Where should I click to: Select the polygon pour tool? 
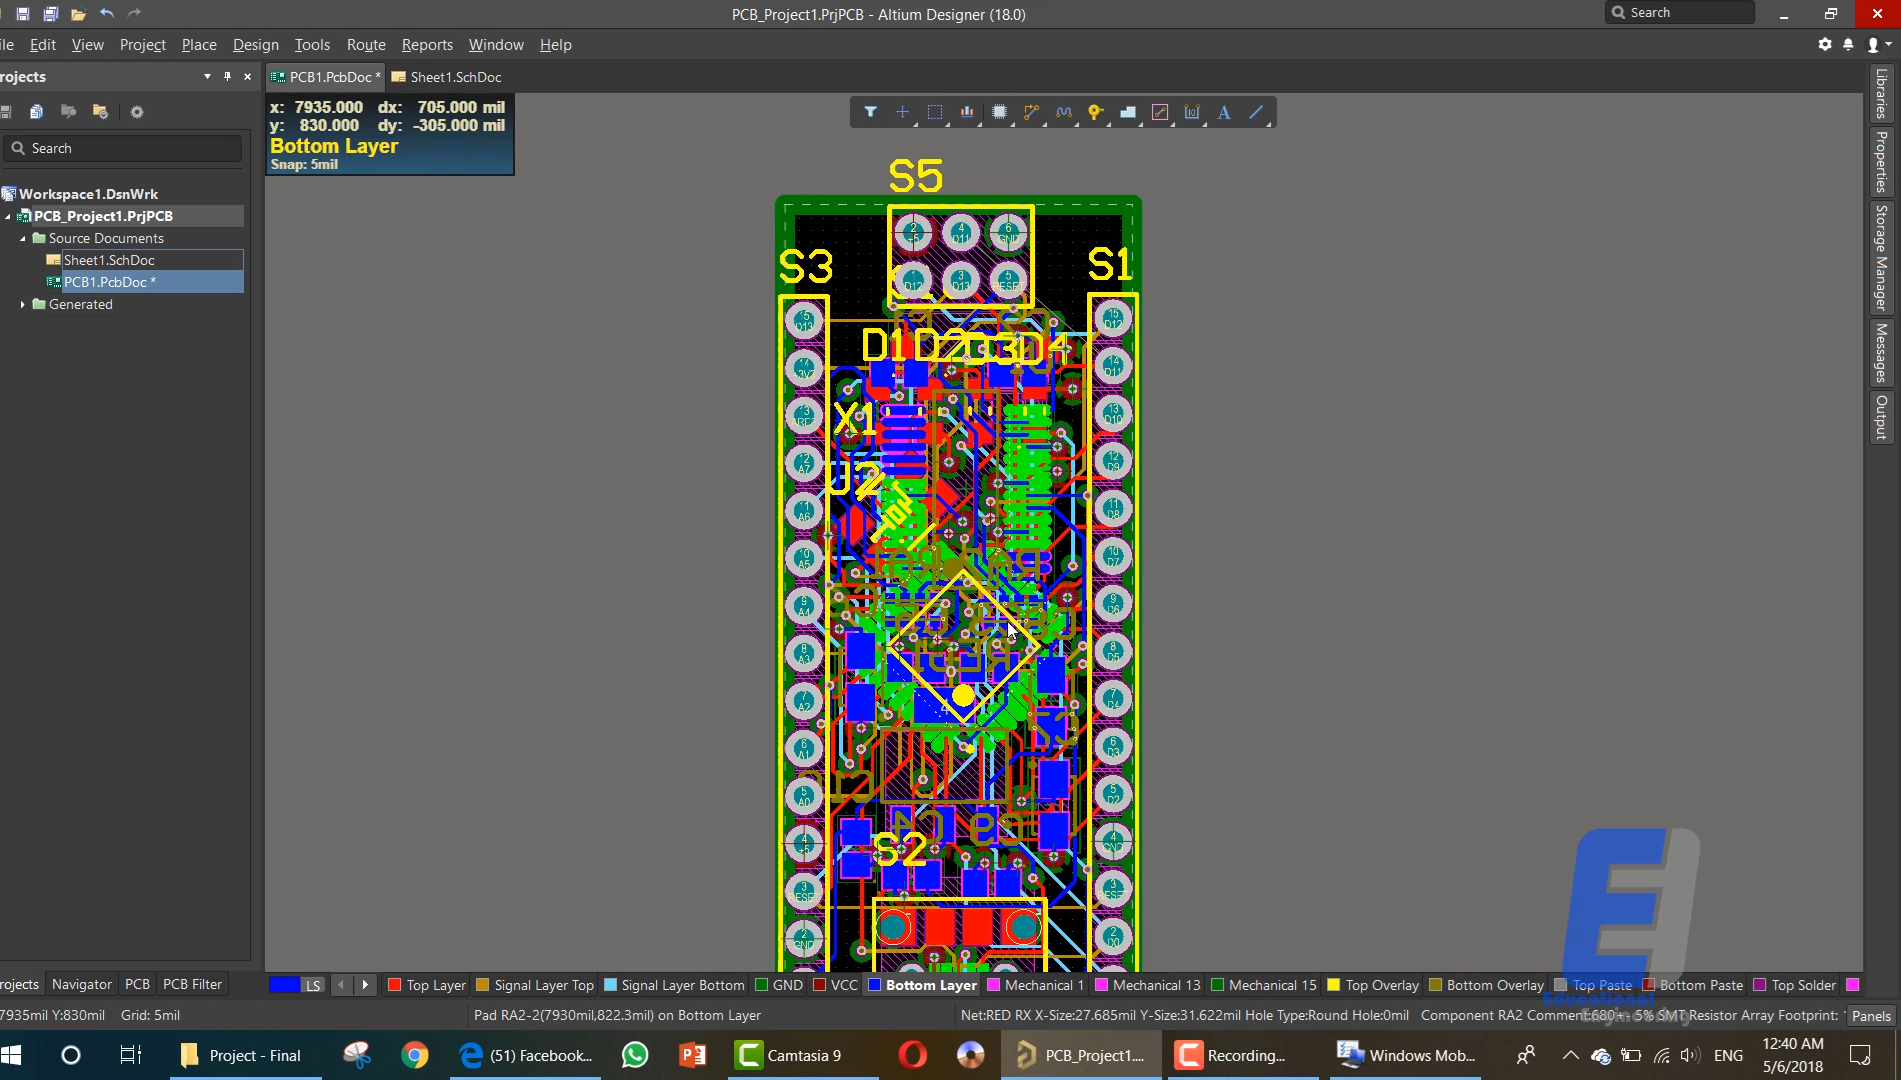[1127, 112]
